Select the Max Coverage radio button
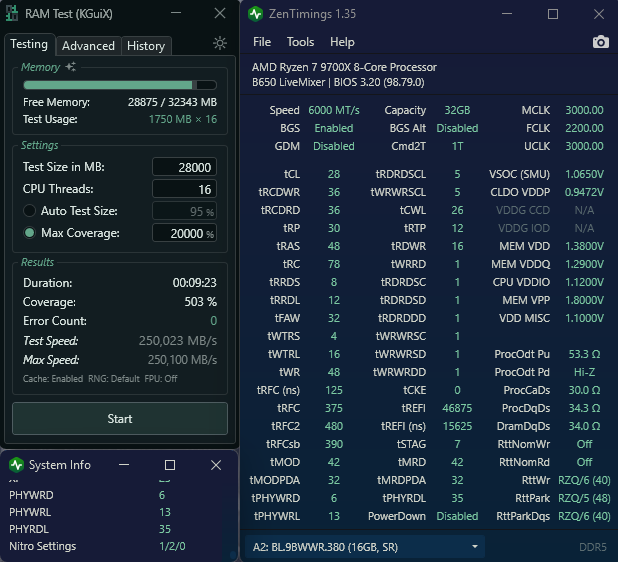This screenshot has height=562, width=618. pos(29,233)
